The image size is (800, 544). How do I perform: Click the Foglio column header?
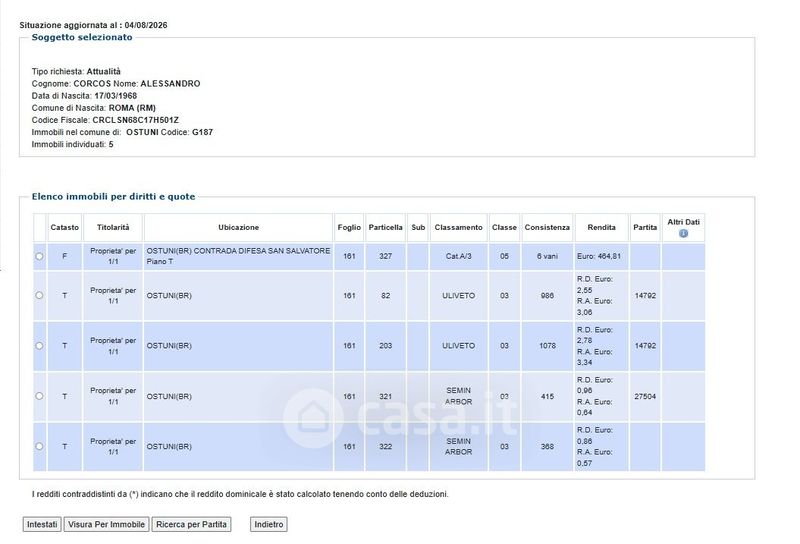[x=349, y=228]
